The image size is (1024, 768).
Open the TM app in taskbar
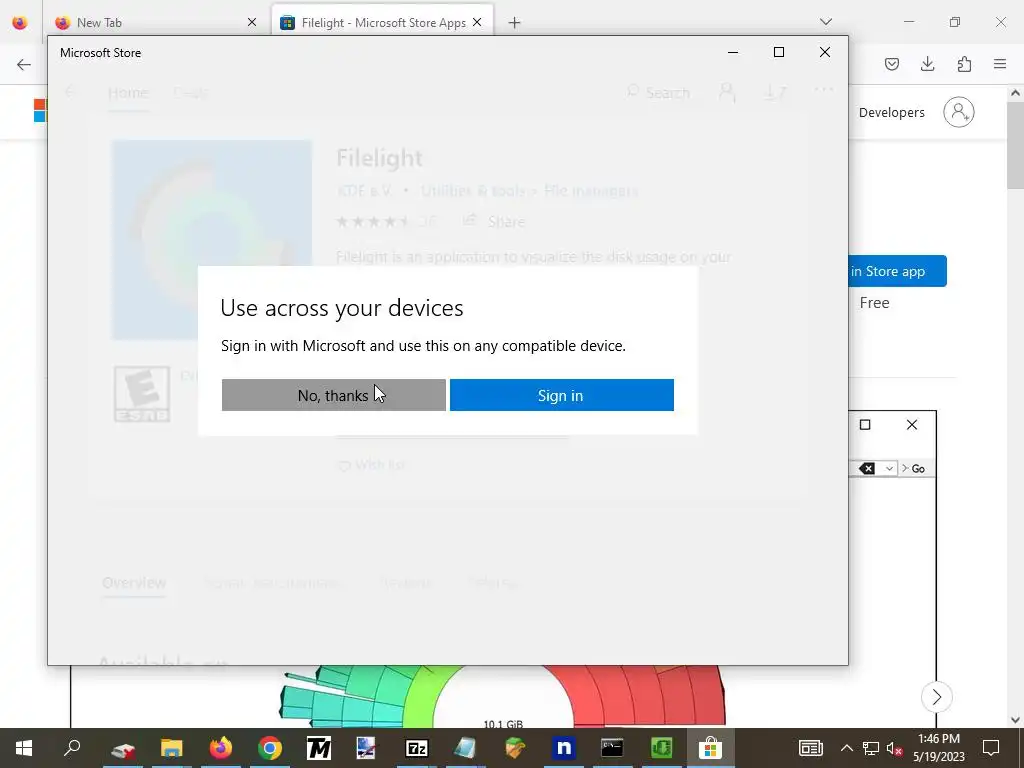pyautogui.click(x=319, y=748)
